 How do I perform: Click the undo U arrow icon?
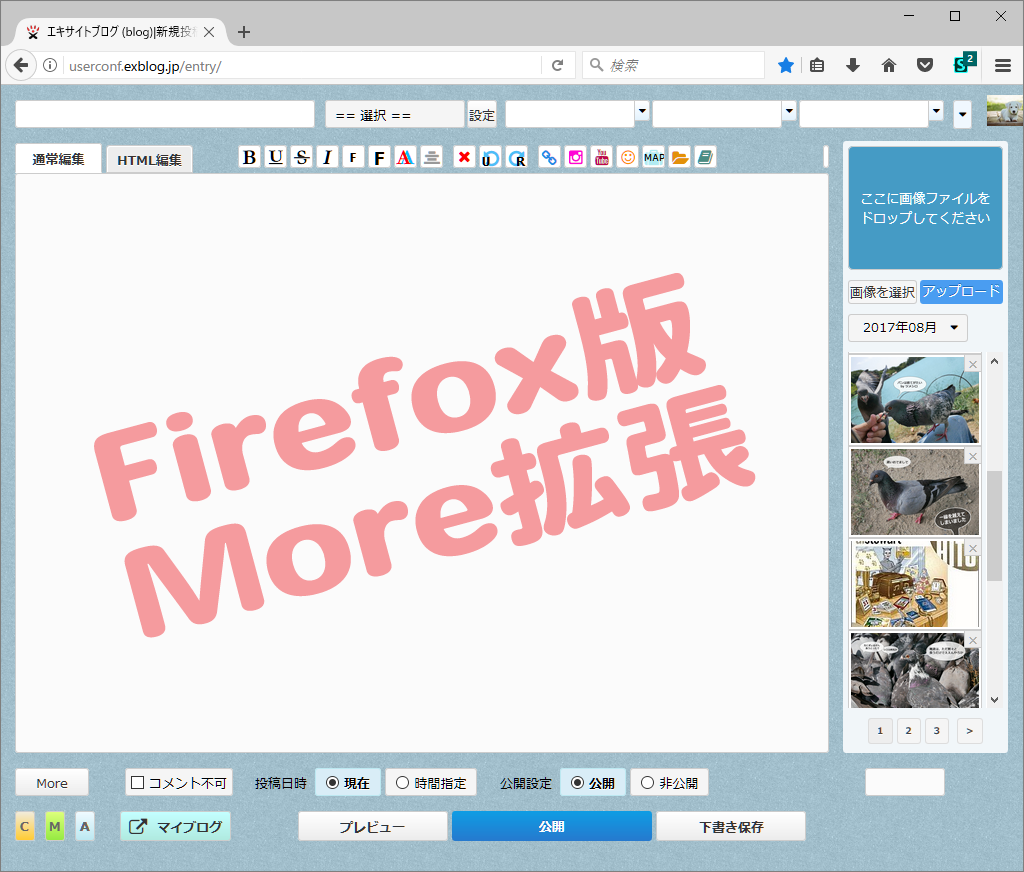point(490,157)
